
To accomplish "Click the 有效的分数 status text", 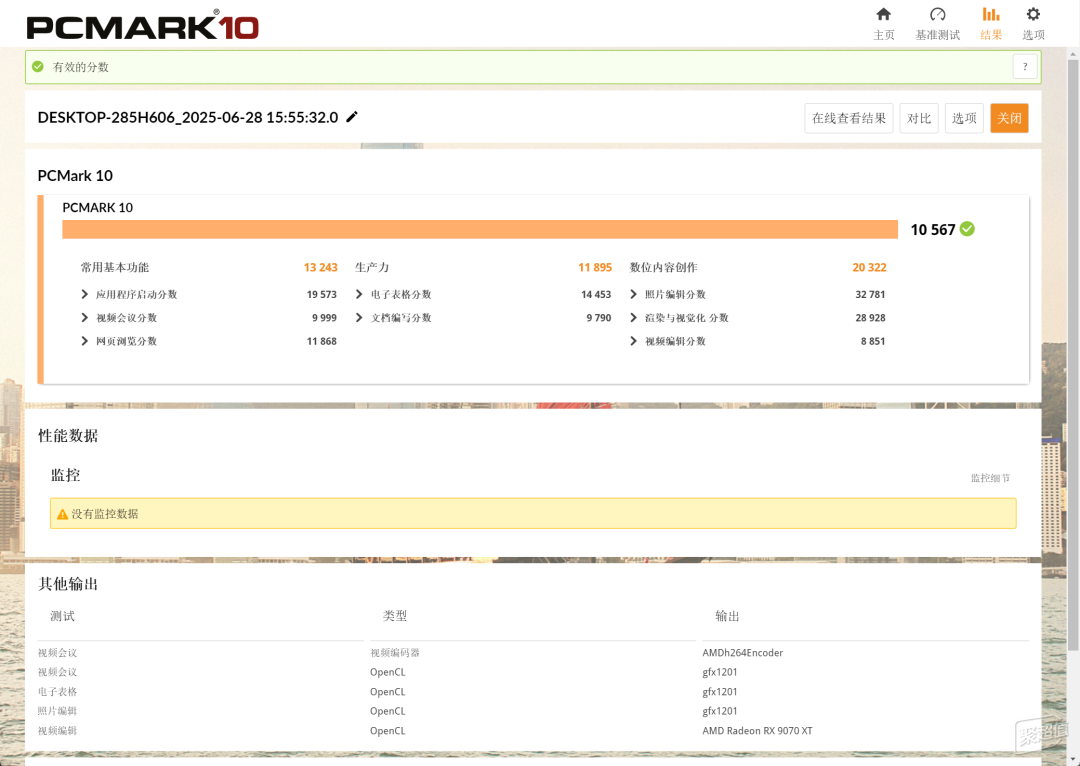I will point(81,67).
